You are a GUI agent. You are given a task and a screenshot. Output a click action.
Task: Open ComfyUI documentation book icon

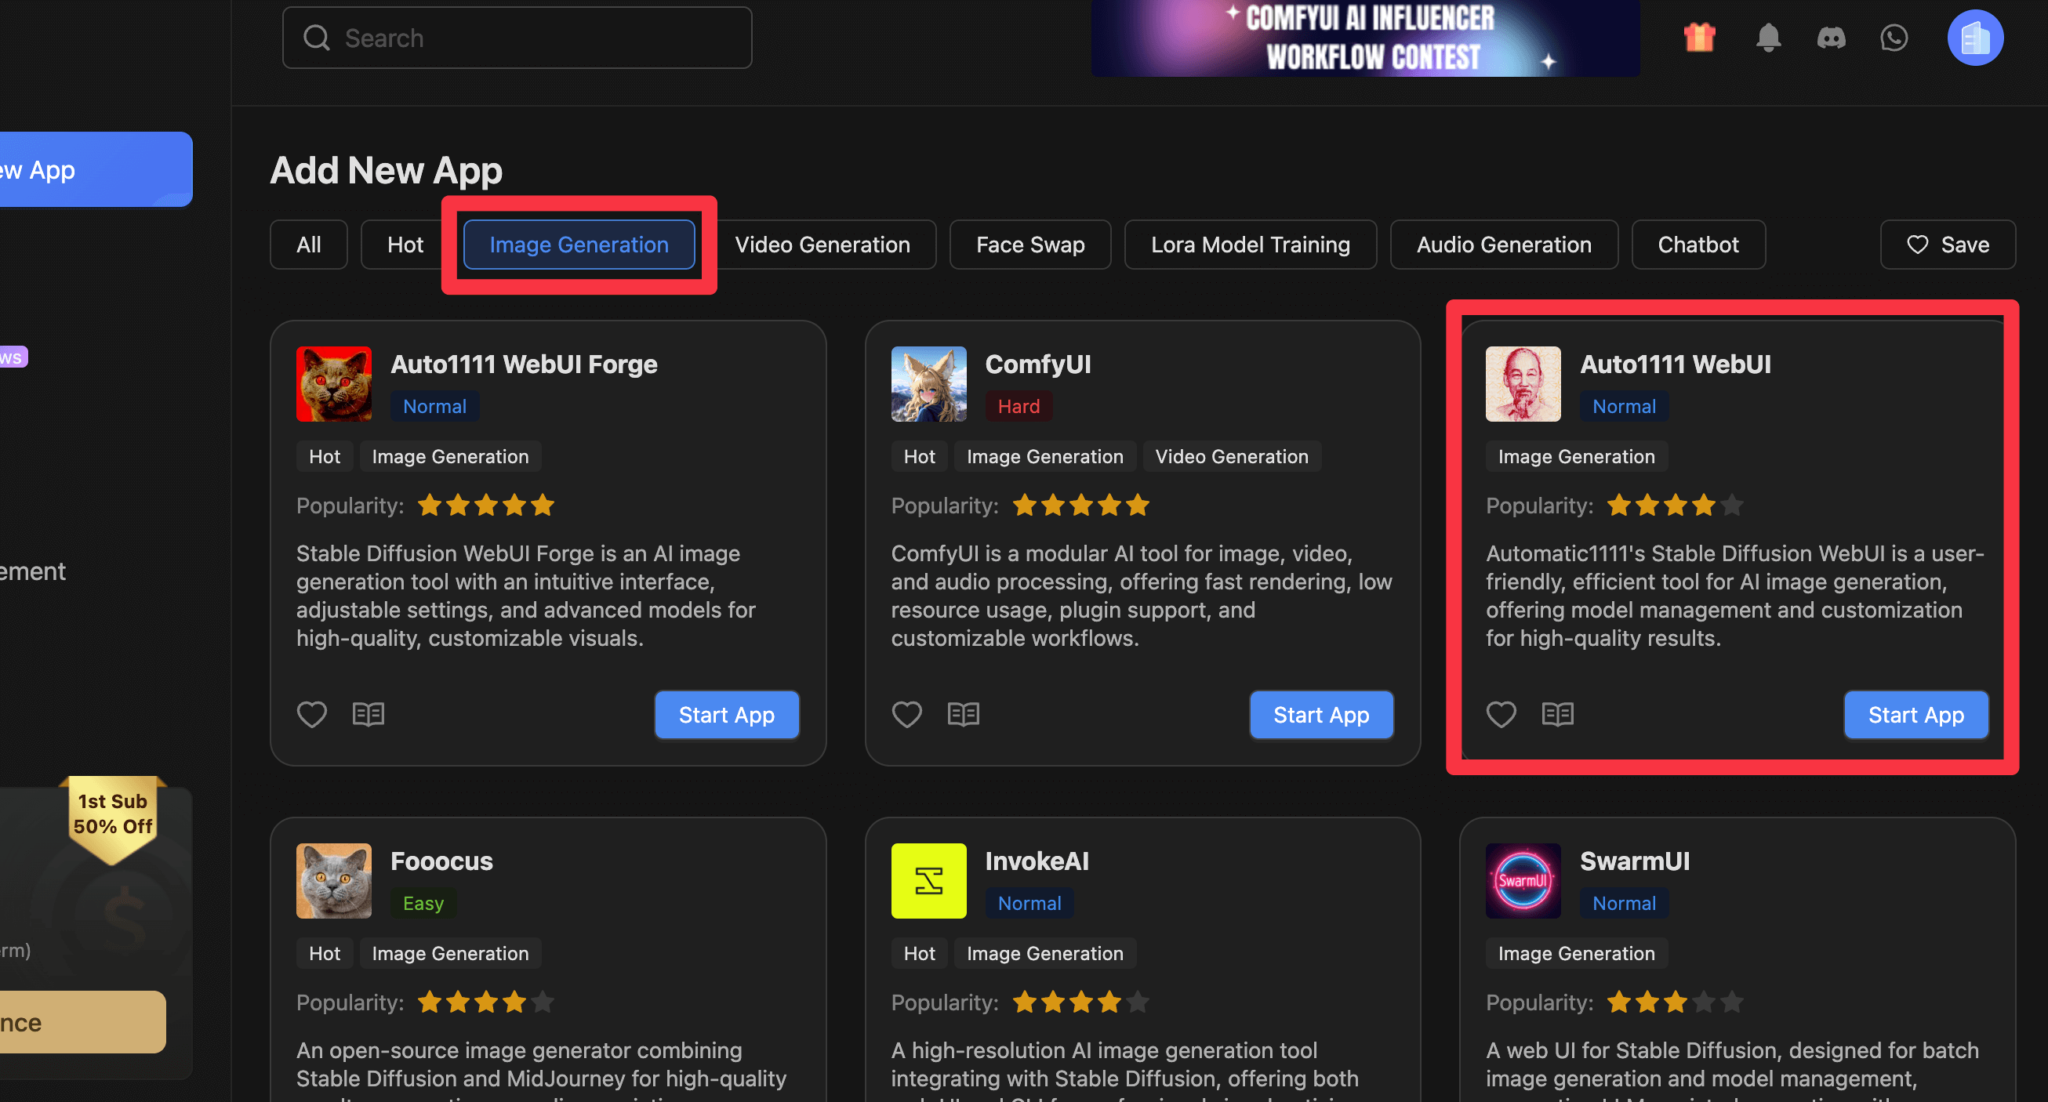pyautogui.click(x=963, y=714)
